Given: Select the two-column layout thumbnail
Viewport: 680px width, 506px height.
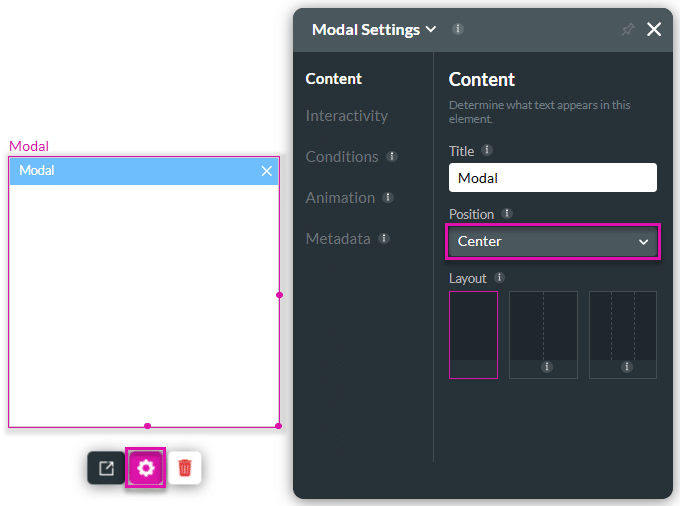Looking at the screenshot, I should pyautogui.click(x=543, y=335).
